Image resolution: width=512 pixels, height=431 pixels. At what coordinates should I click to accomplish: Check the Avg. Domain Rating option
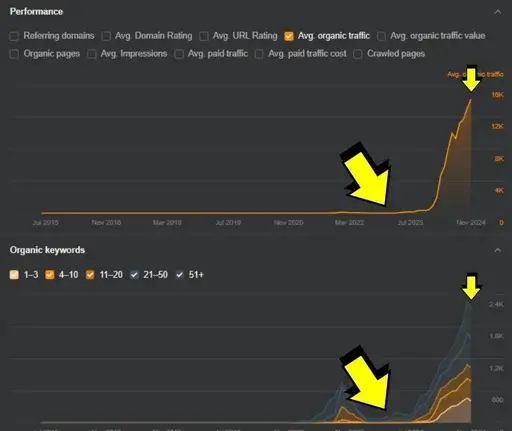click(x=106, y=36)
